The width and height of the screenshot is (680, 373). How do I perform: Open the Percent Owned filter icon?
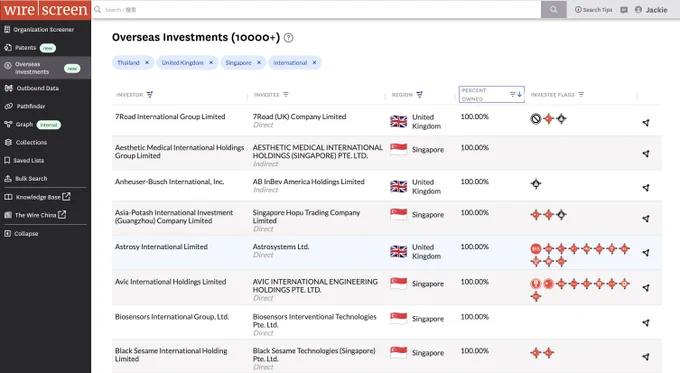click(513, 94)
